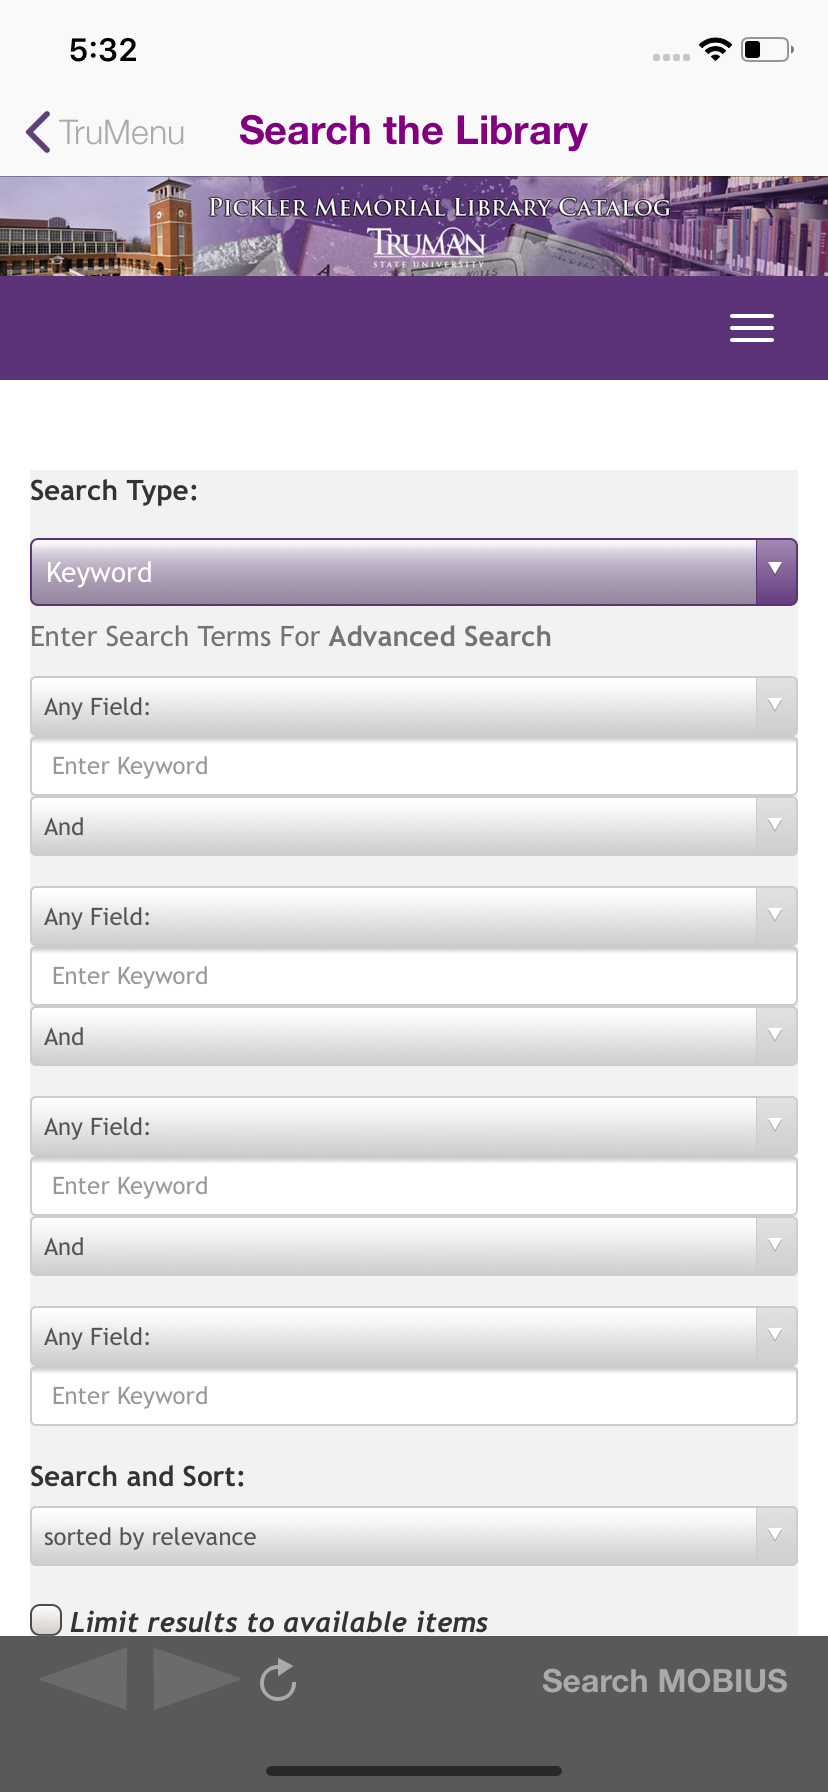The image size is (828, 1792).
Task: Open the Search Type Keyword dropdown
Action: tap(414, 572)
